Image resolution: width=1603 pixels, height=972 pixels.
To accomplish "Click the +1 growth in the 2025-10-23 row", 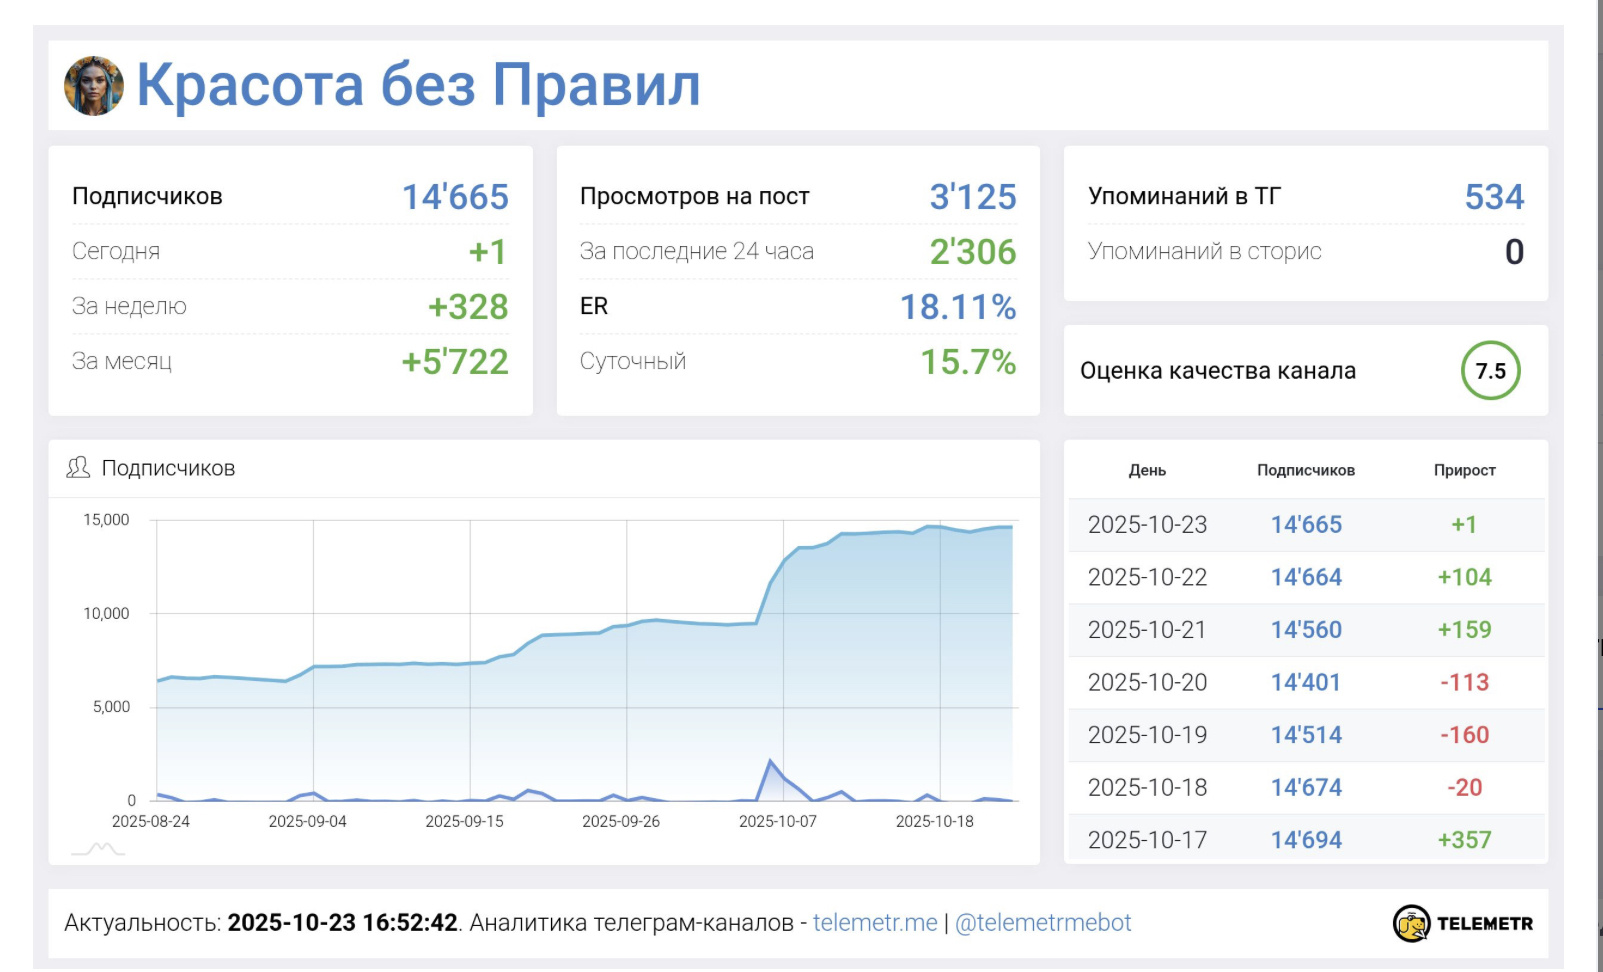I will [x=1464, y=525].
